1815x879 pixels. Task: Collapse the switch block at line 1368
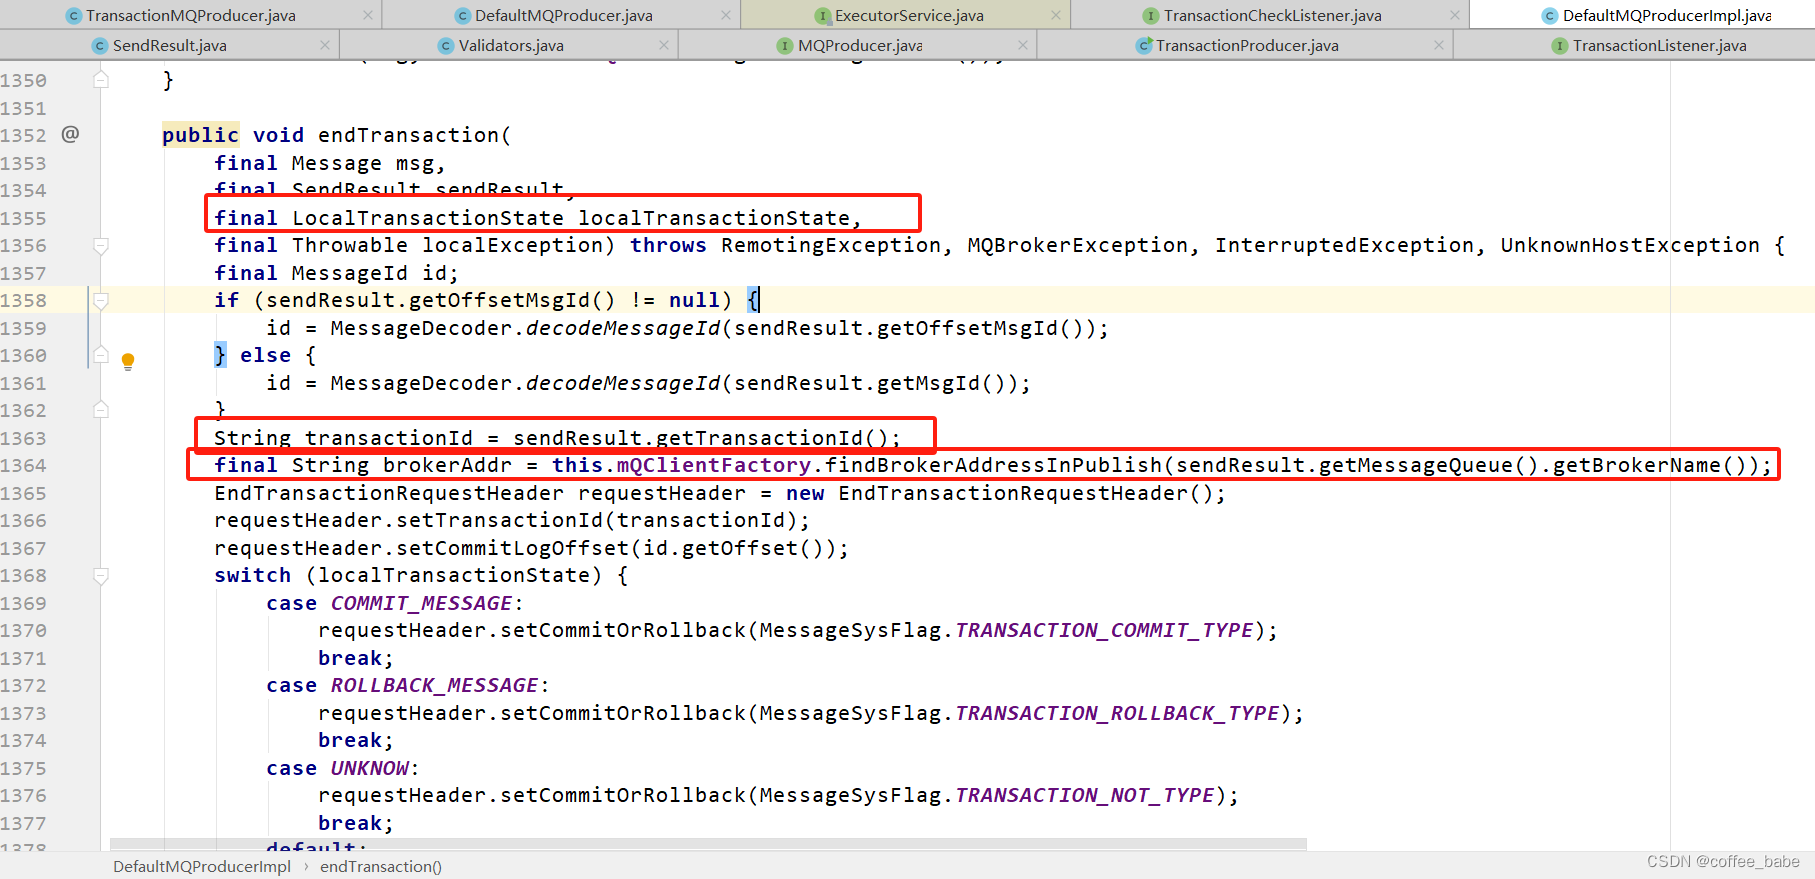tap(101, 575)
